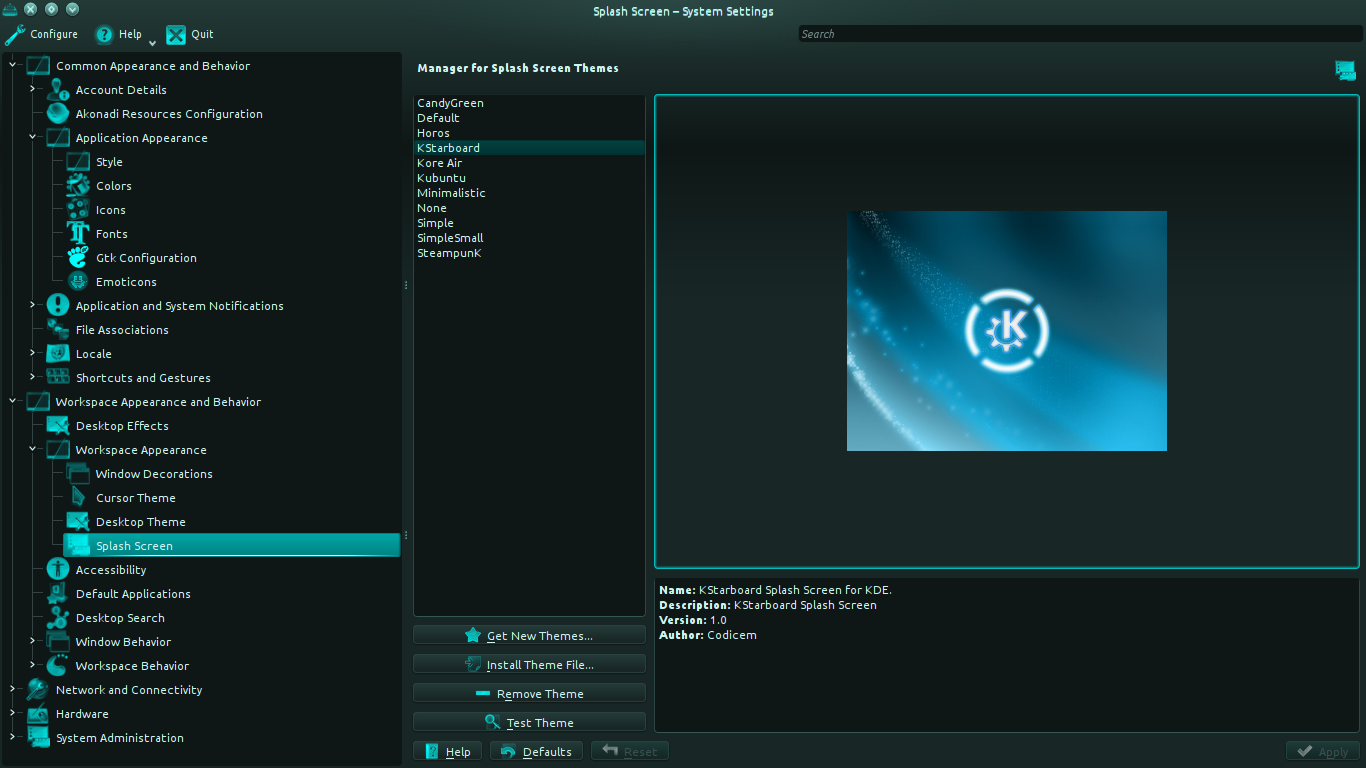Click the Shortcuts and Gestures icon
This screenshot has height=768, width=1366.
click(58, 378)
